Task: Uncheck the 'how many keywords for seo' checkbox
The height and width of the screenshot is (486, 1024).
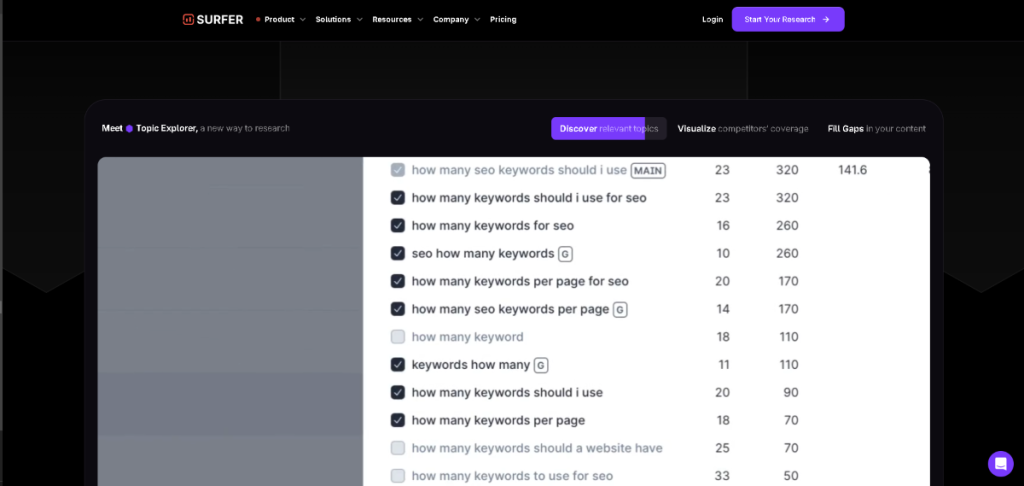Action: coord(398,225)
